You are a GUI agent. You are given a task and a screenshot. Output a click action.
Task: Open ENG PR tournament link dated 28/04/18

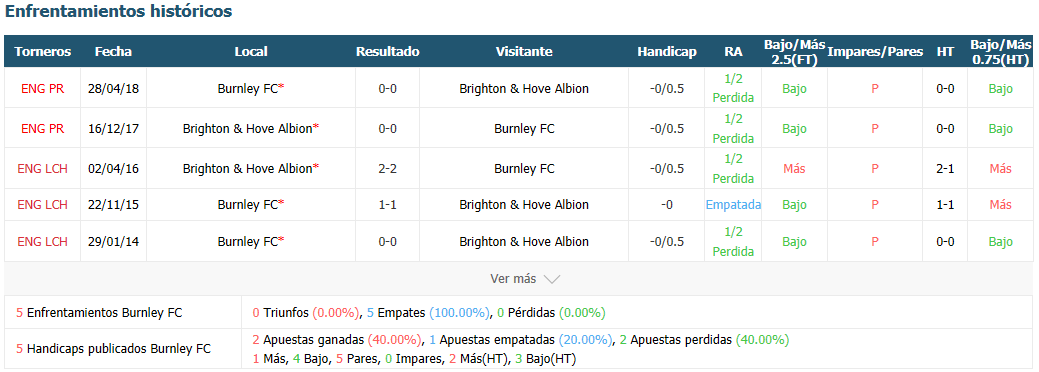tap(43, 88)
